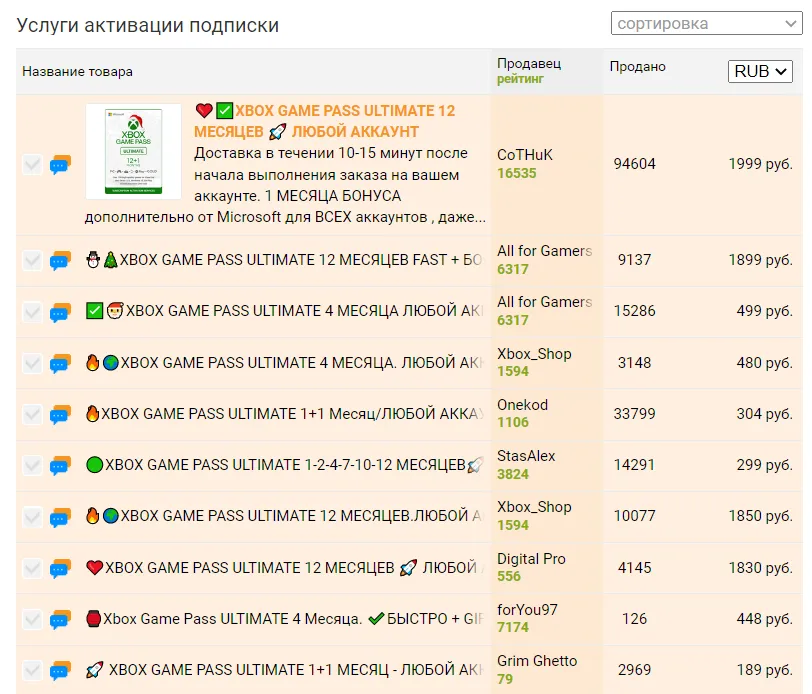Click chat icon in 1850 руб. row
Screen dimensions: 812x694
coord(60,516)
